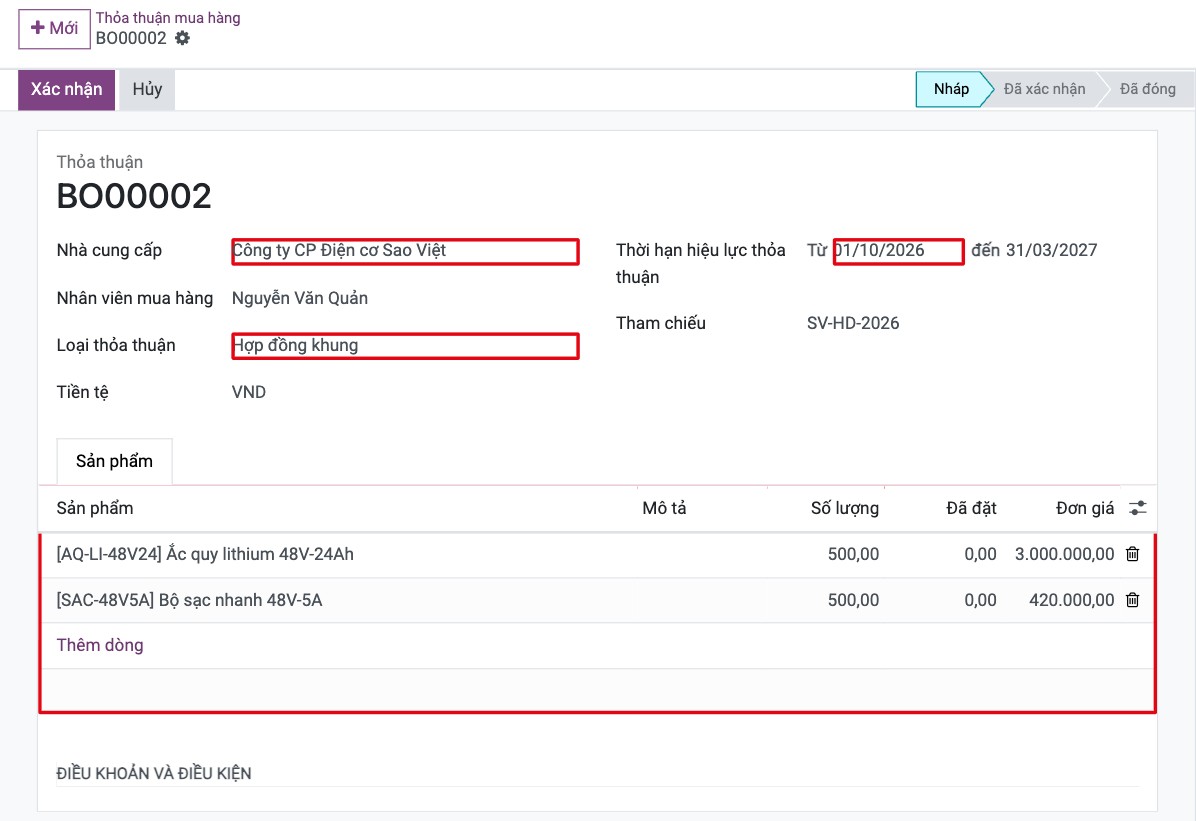Image resolution: width=1196 pixels, height=821 pixels.
Task: Select the Nháp status stage
Action: pyautogui.click(x=950, y=89)
